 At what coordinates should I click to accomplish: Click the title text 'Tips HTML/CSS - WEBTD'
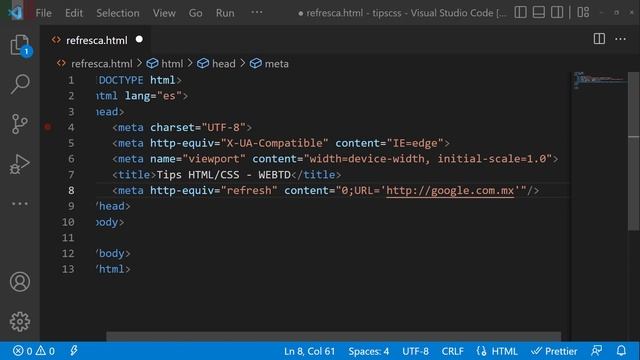(x=223, y=175)
